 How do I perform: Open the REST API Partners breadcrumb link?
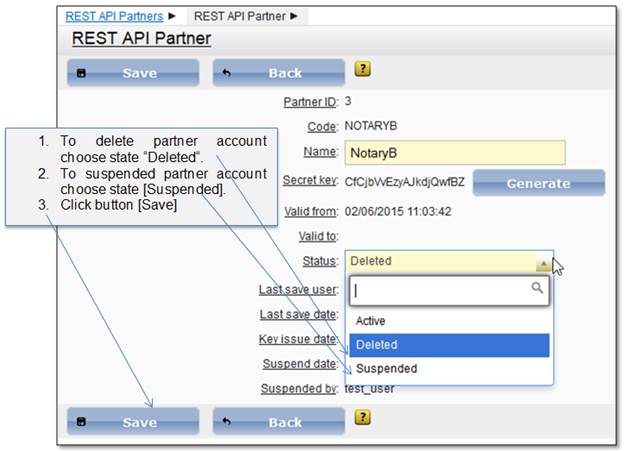(x=113, y=17)
